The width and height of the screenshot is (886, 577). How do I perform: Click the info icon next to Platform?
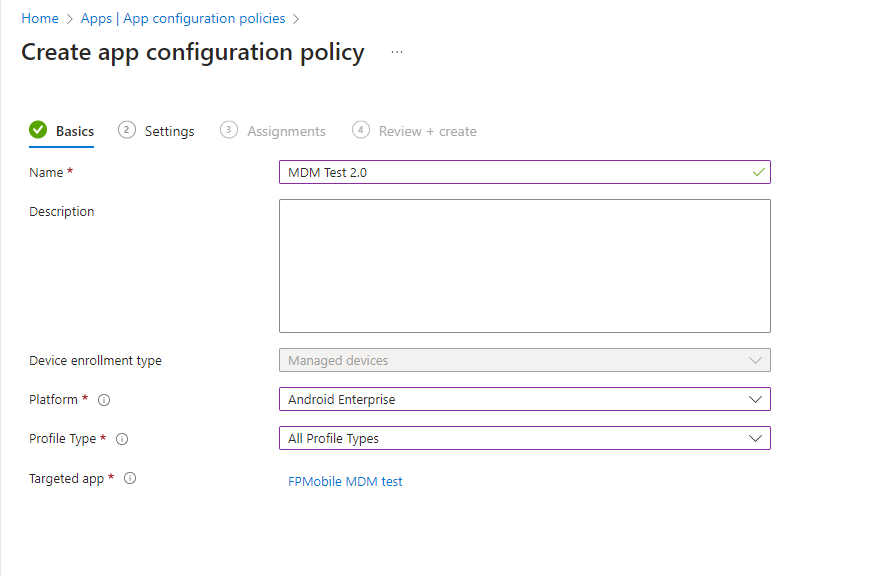point(104,400)
